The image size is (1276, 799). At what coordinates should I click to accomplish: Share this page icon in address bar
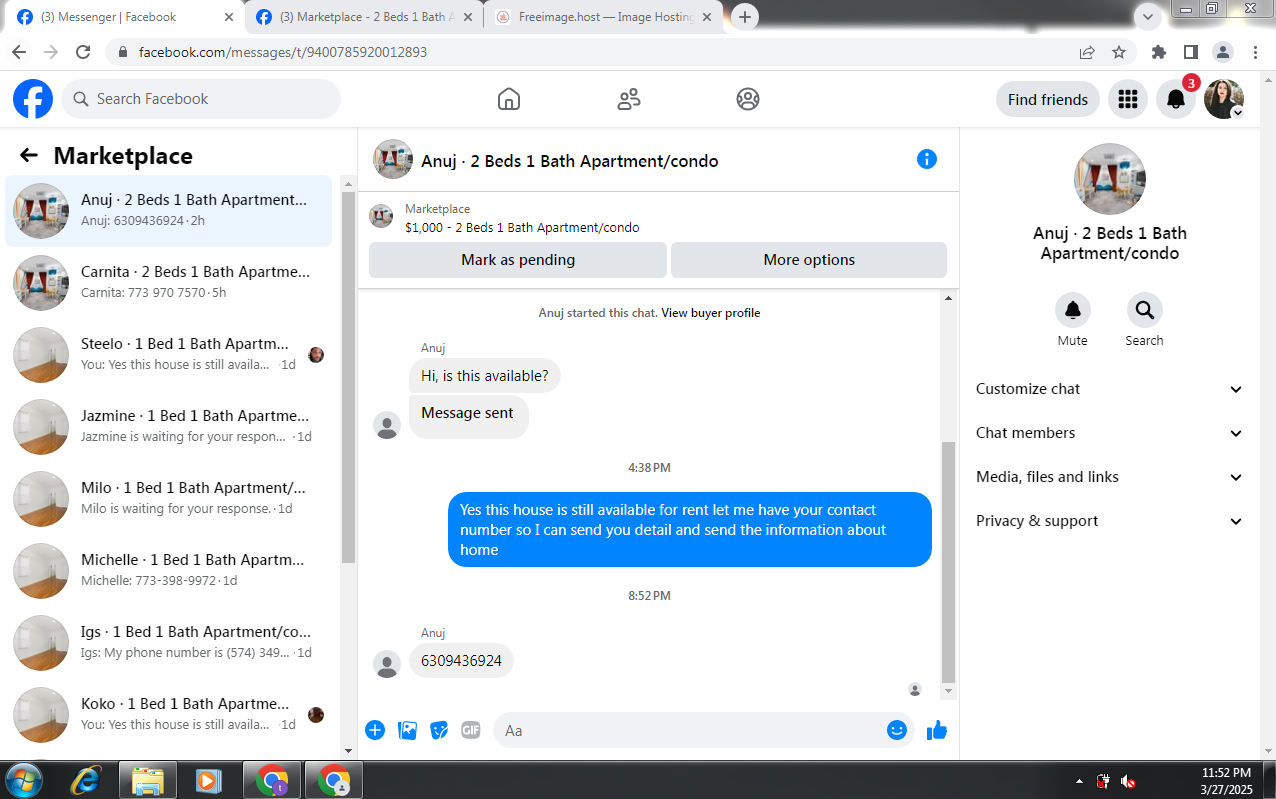pos(1087,52)
